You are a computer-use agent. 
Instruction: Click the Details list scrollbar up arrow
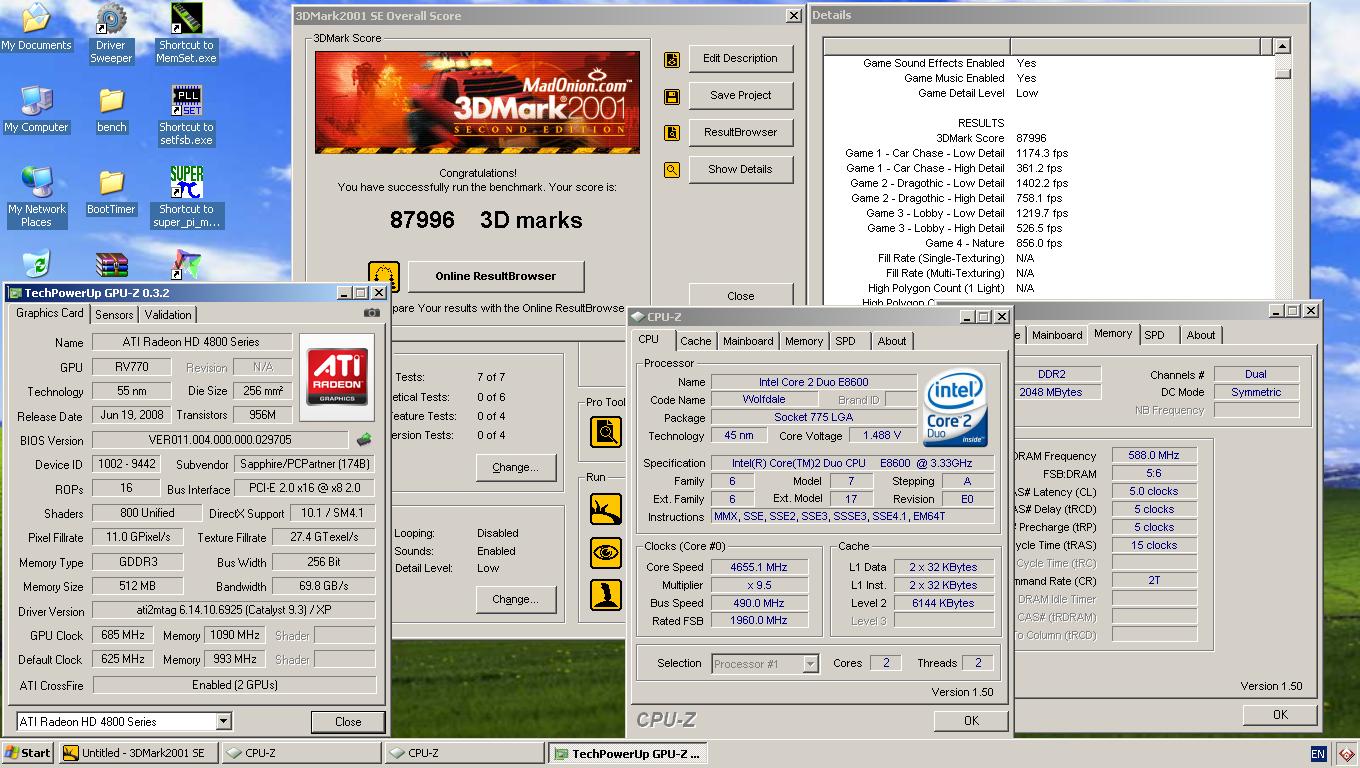pos(1282,46)
